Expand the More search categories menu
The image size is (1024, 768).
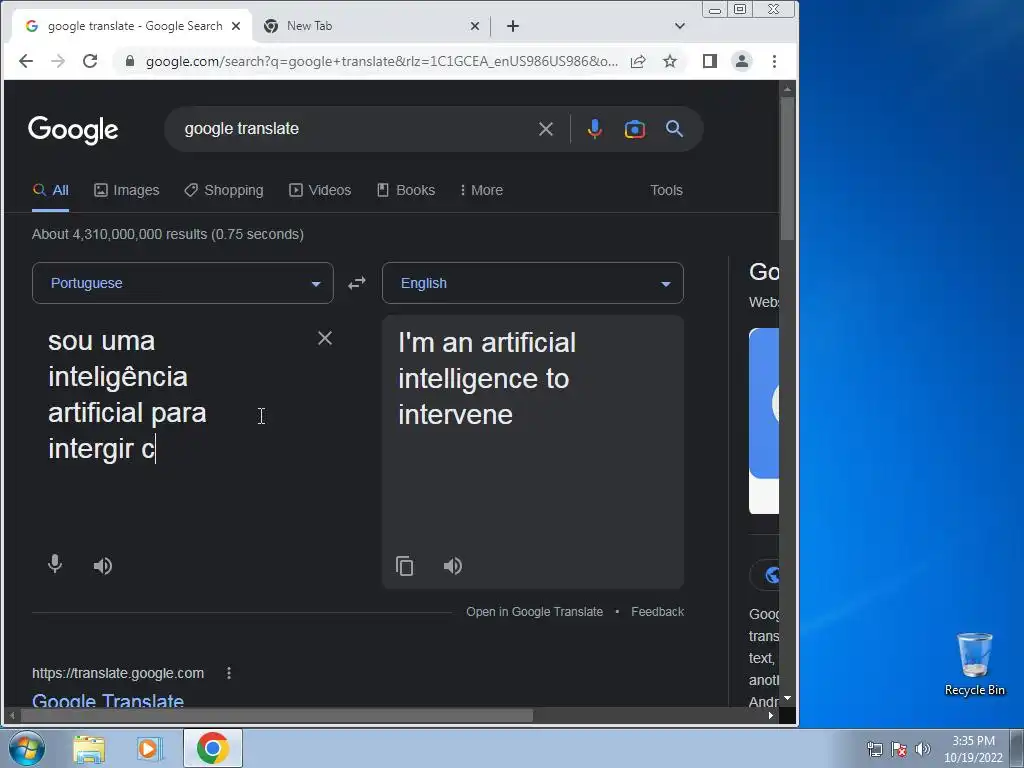click(x=481, y=190)
